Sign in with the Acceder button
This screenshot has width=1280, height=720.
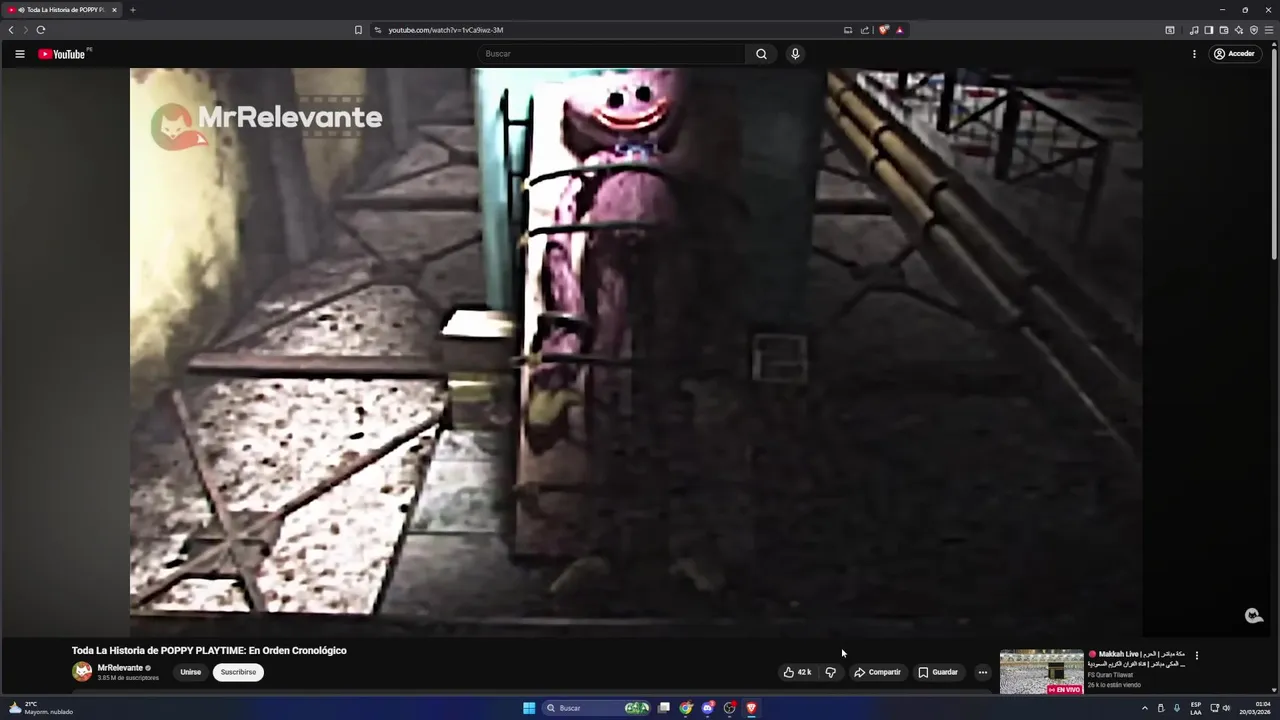(1234, 54)
